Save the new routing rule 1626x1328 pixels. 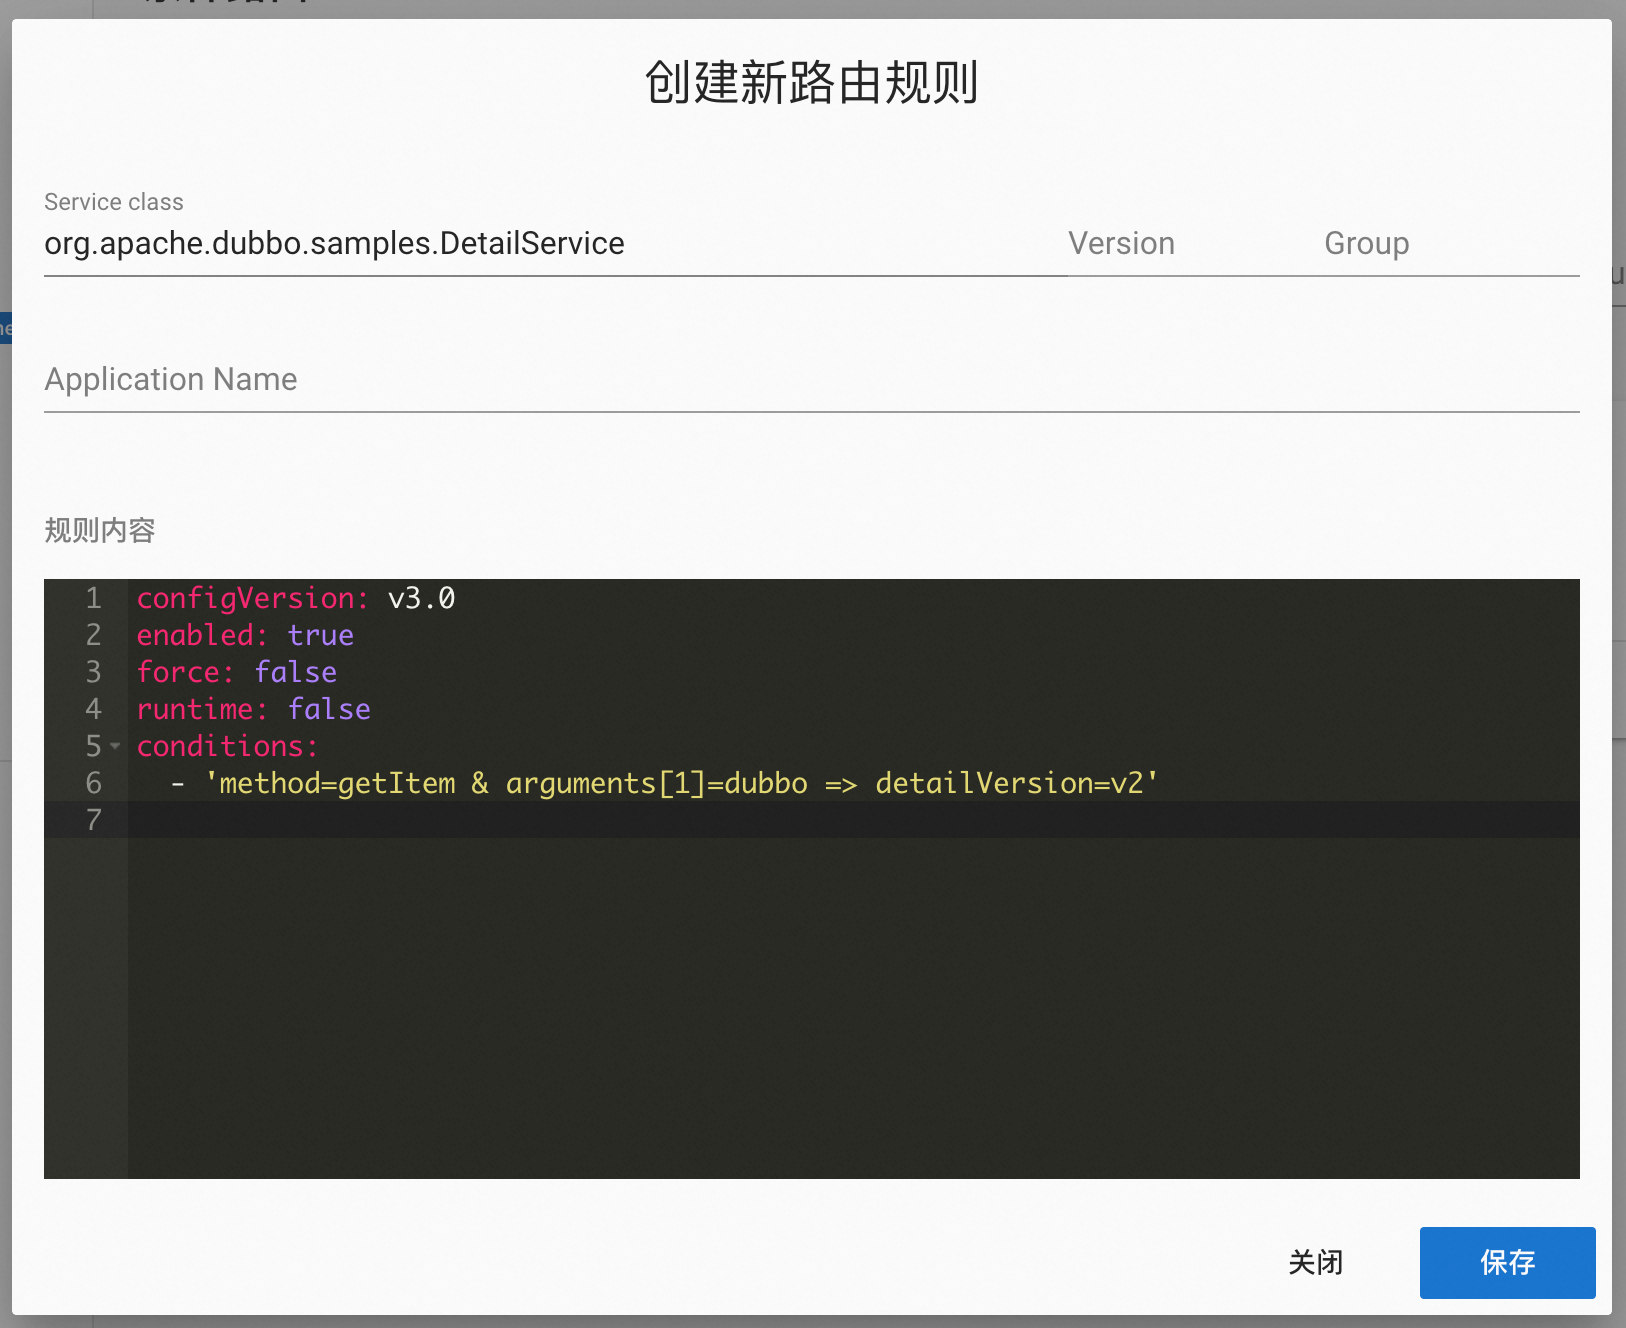pos(1507,1263)
